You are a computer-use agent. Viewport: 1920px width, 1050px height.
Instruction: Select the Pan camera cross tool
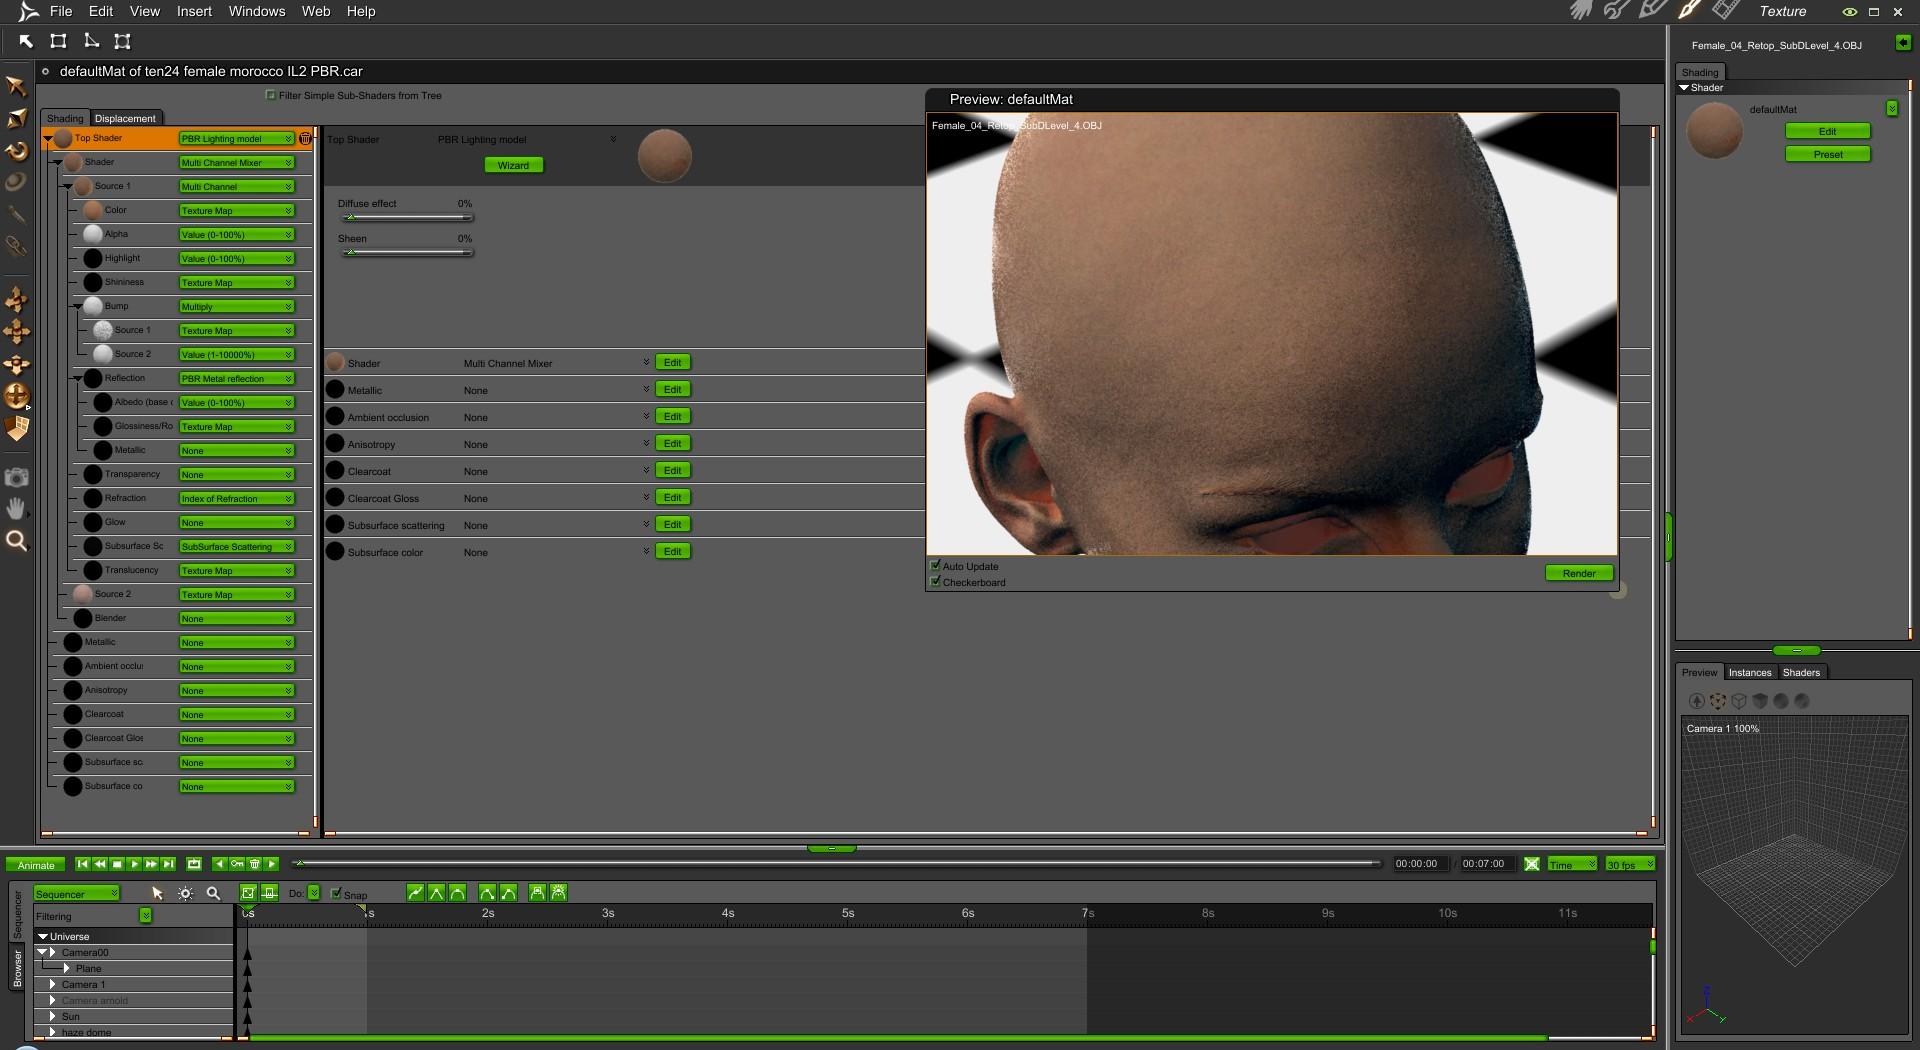(x=16, y=332)
